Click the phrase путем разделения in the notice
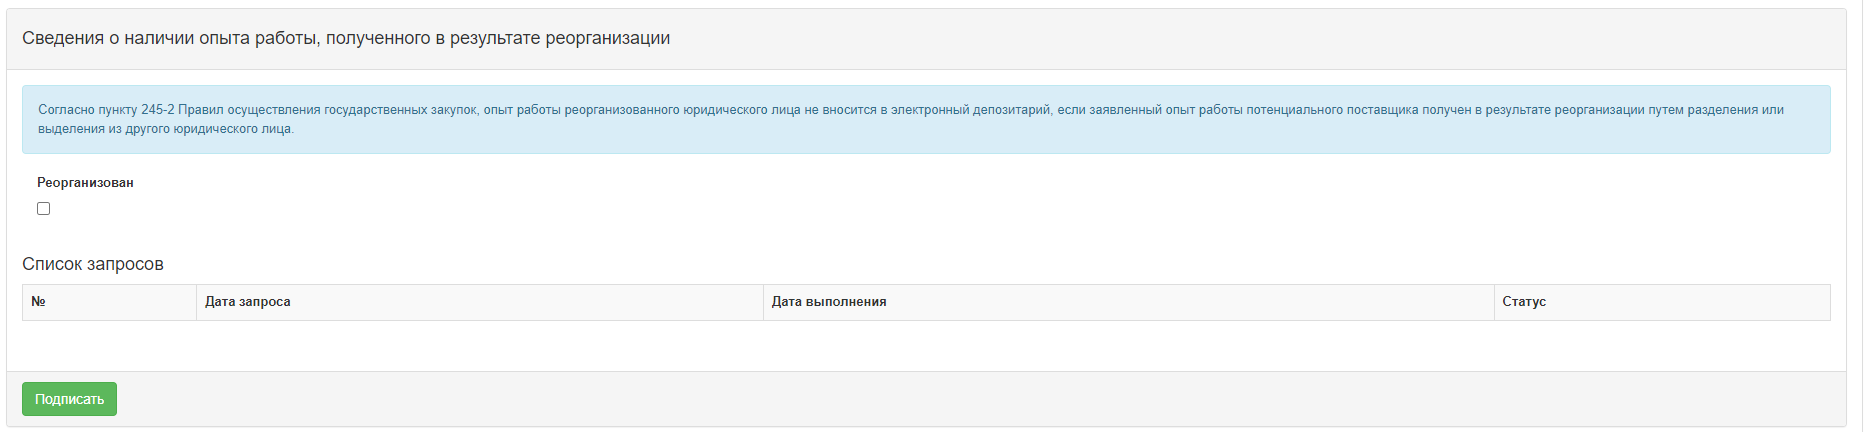The image size is (1876, 432). click(x=1703, y=110)
